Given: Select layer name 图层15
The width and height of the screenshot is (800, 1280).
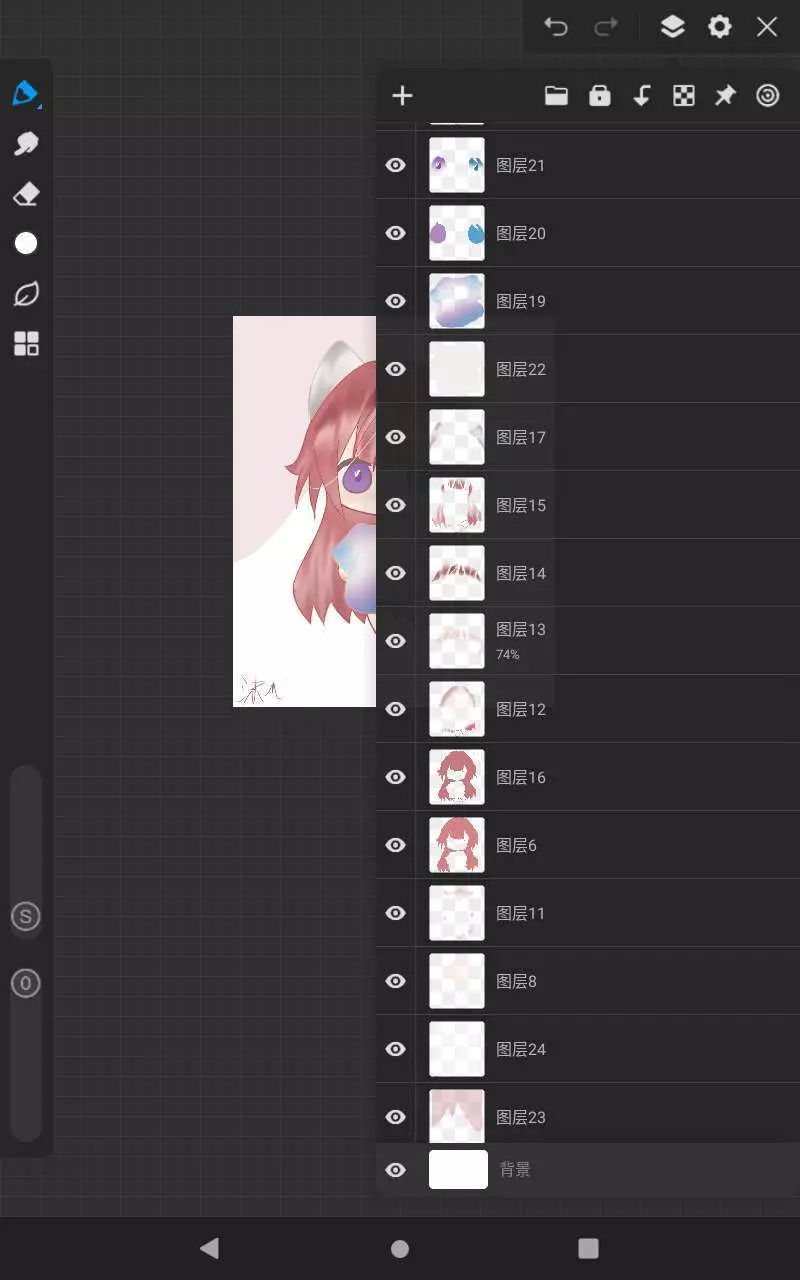Looking at the screenshot, I should [x=521, y=505].
